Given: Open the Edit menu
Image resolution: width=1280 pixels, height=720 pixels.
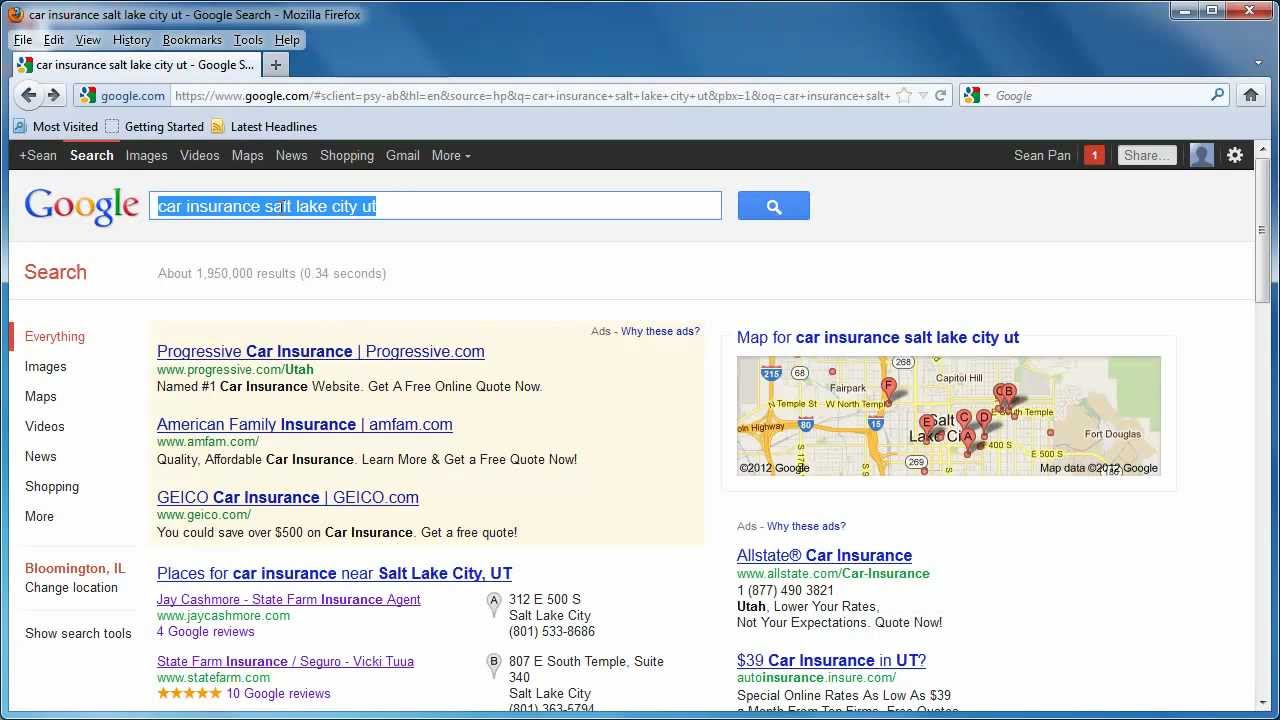Looking at the screenshot, I should pyautogui.click(x=54, y=40).
